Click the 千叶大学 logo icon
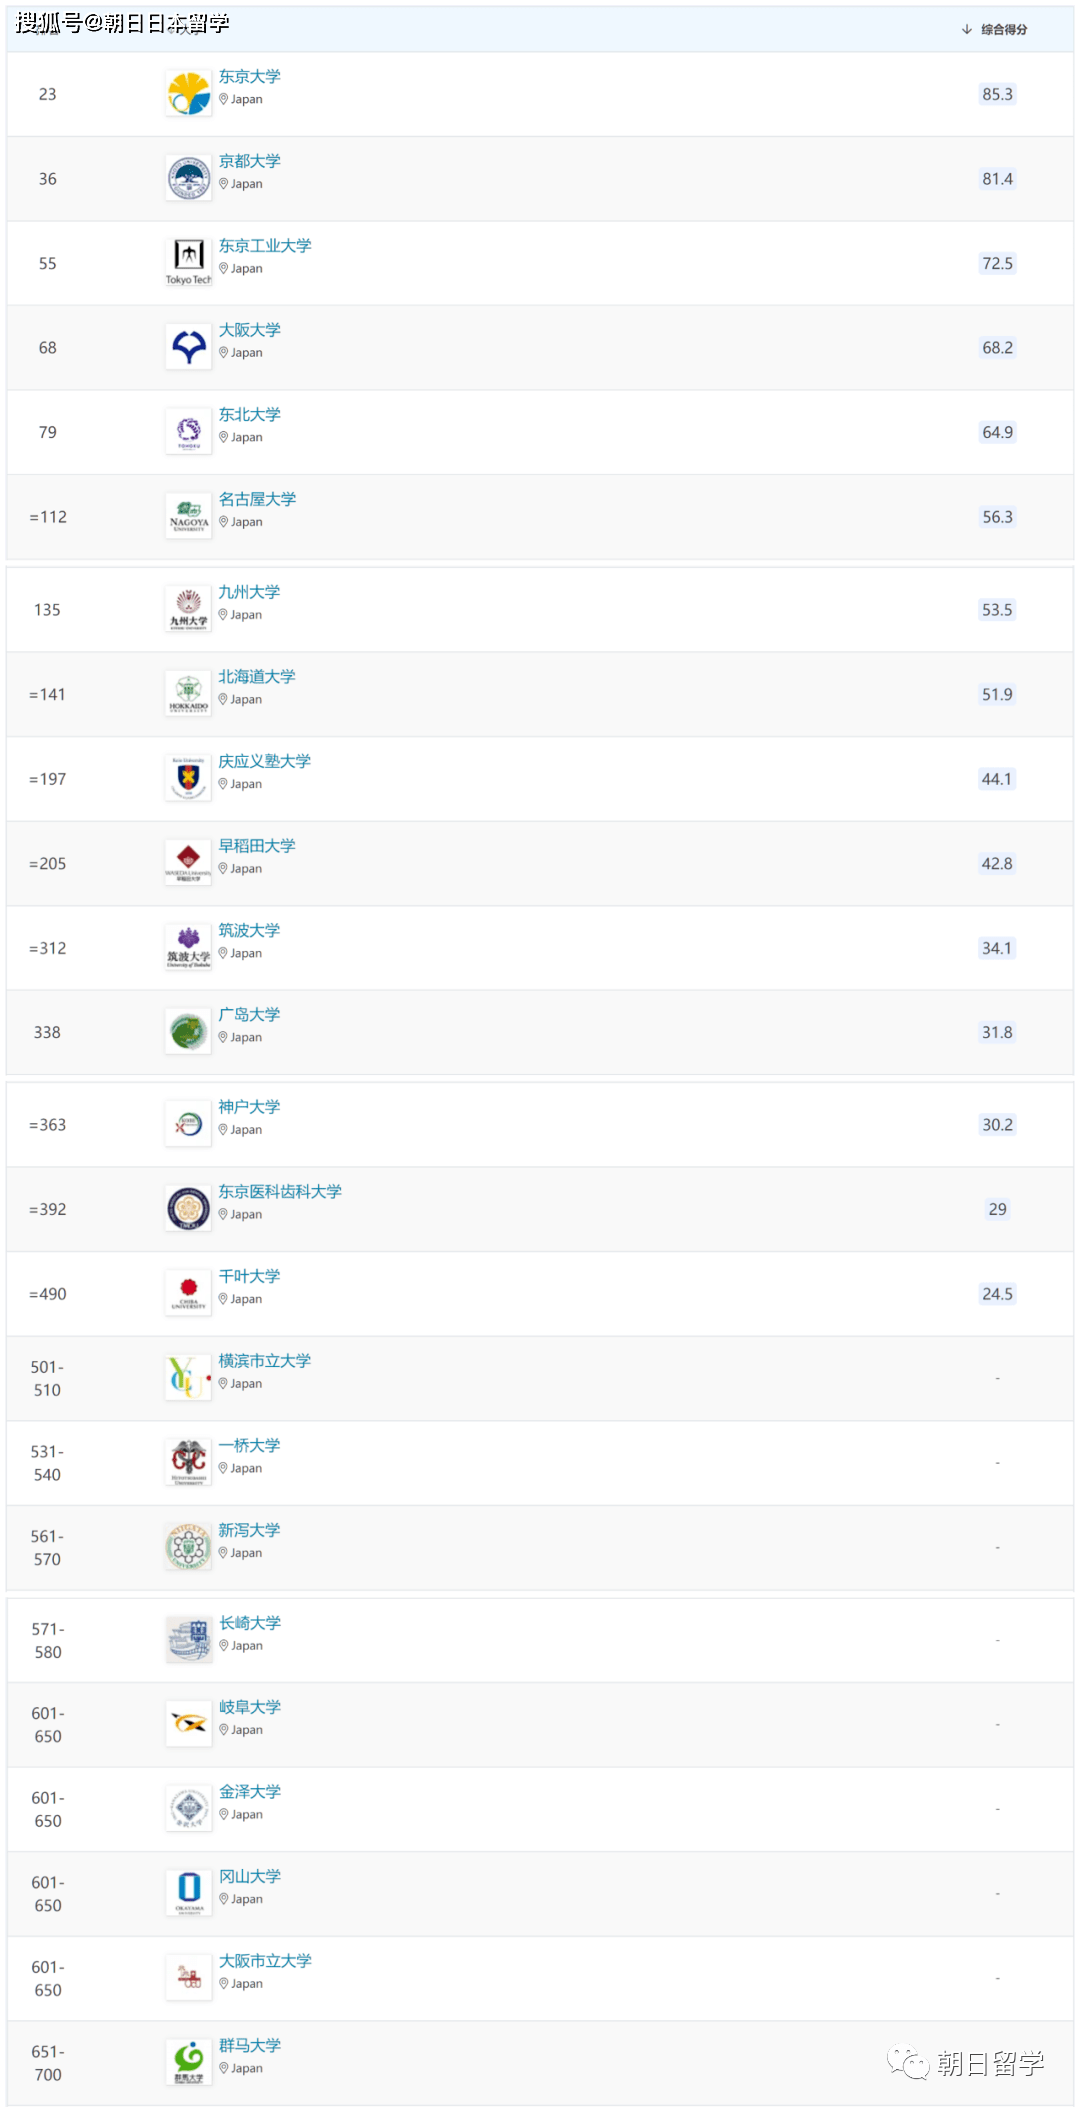Viewport: 1080px width, 2112px height. point(188,1293)
